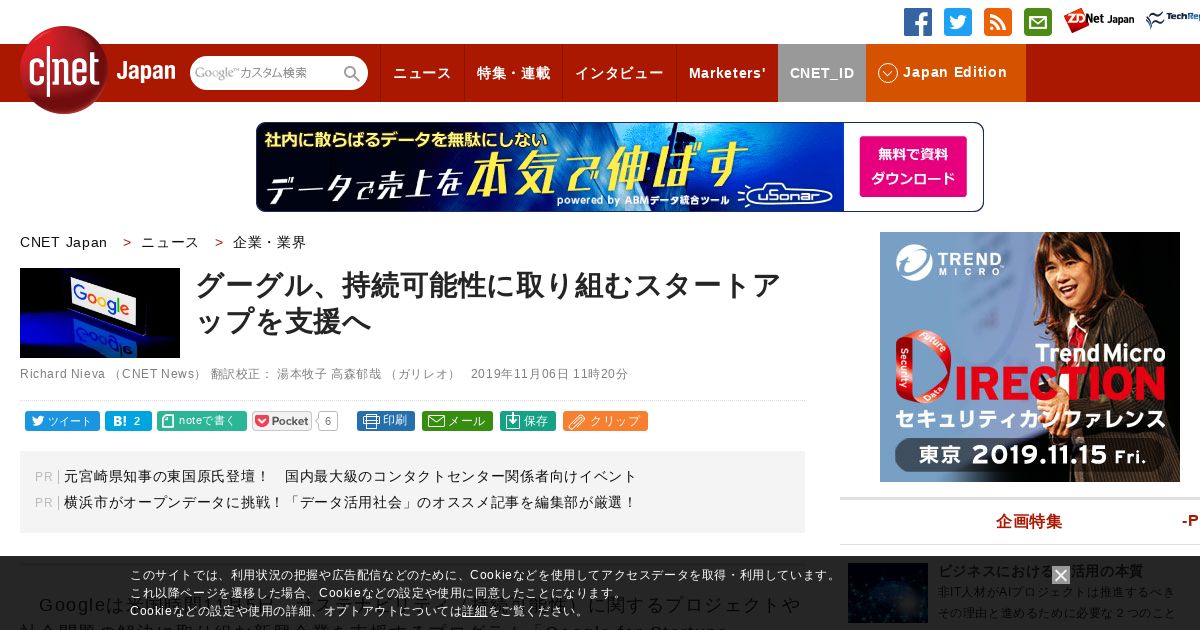Click the author name Richard Nieva

click(63, 374)
